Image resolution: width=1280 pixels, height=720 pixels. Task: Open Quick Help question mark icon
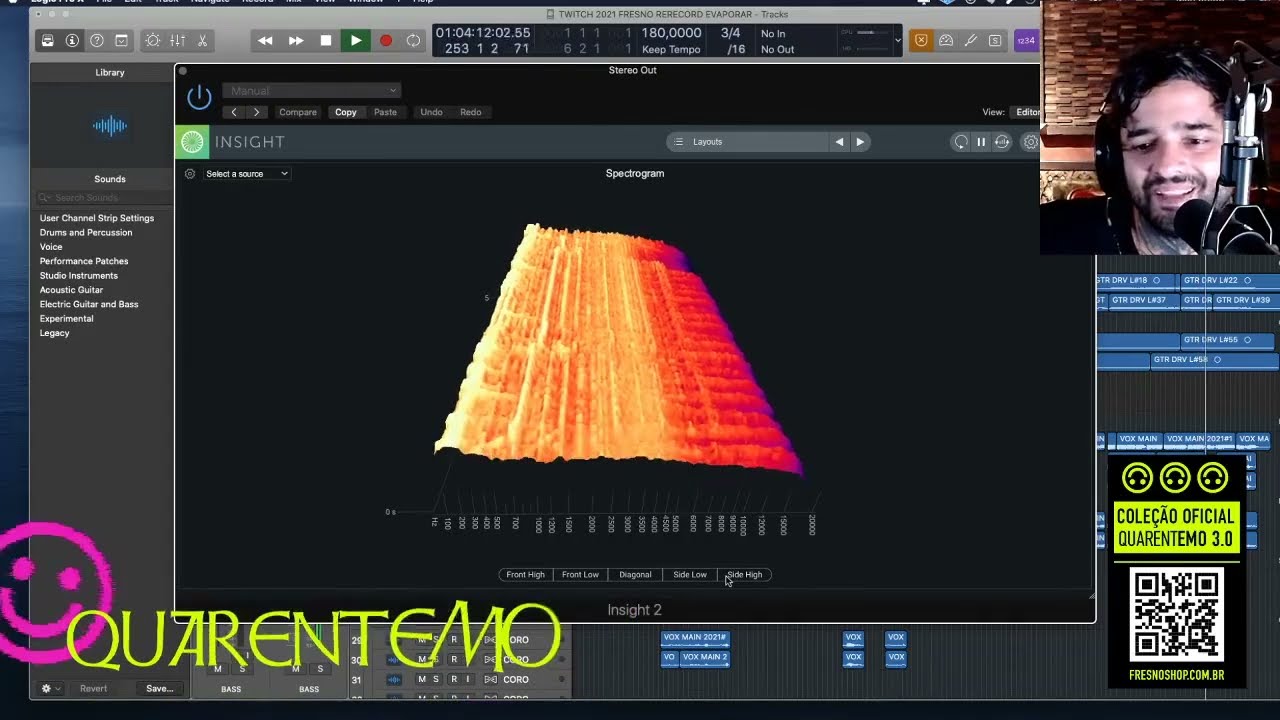(97, 41)
